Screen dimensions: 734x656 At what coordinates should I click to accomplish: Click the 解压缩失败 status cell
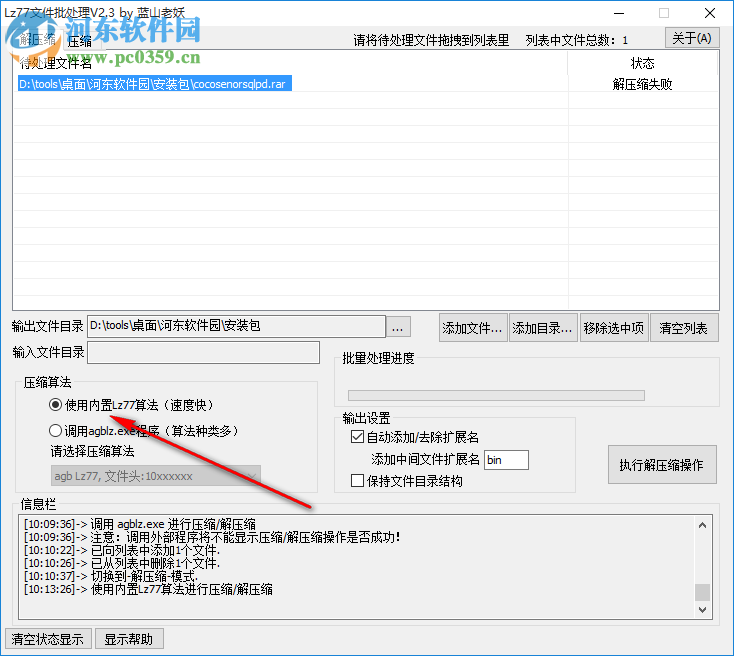pyautogui.click(x=642, y=84)
